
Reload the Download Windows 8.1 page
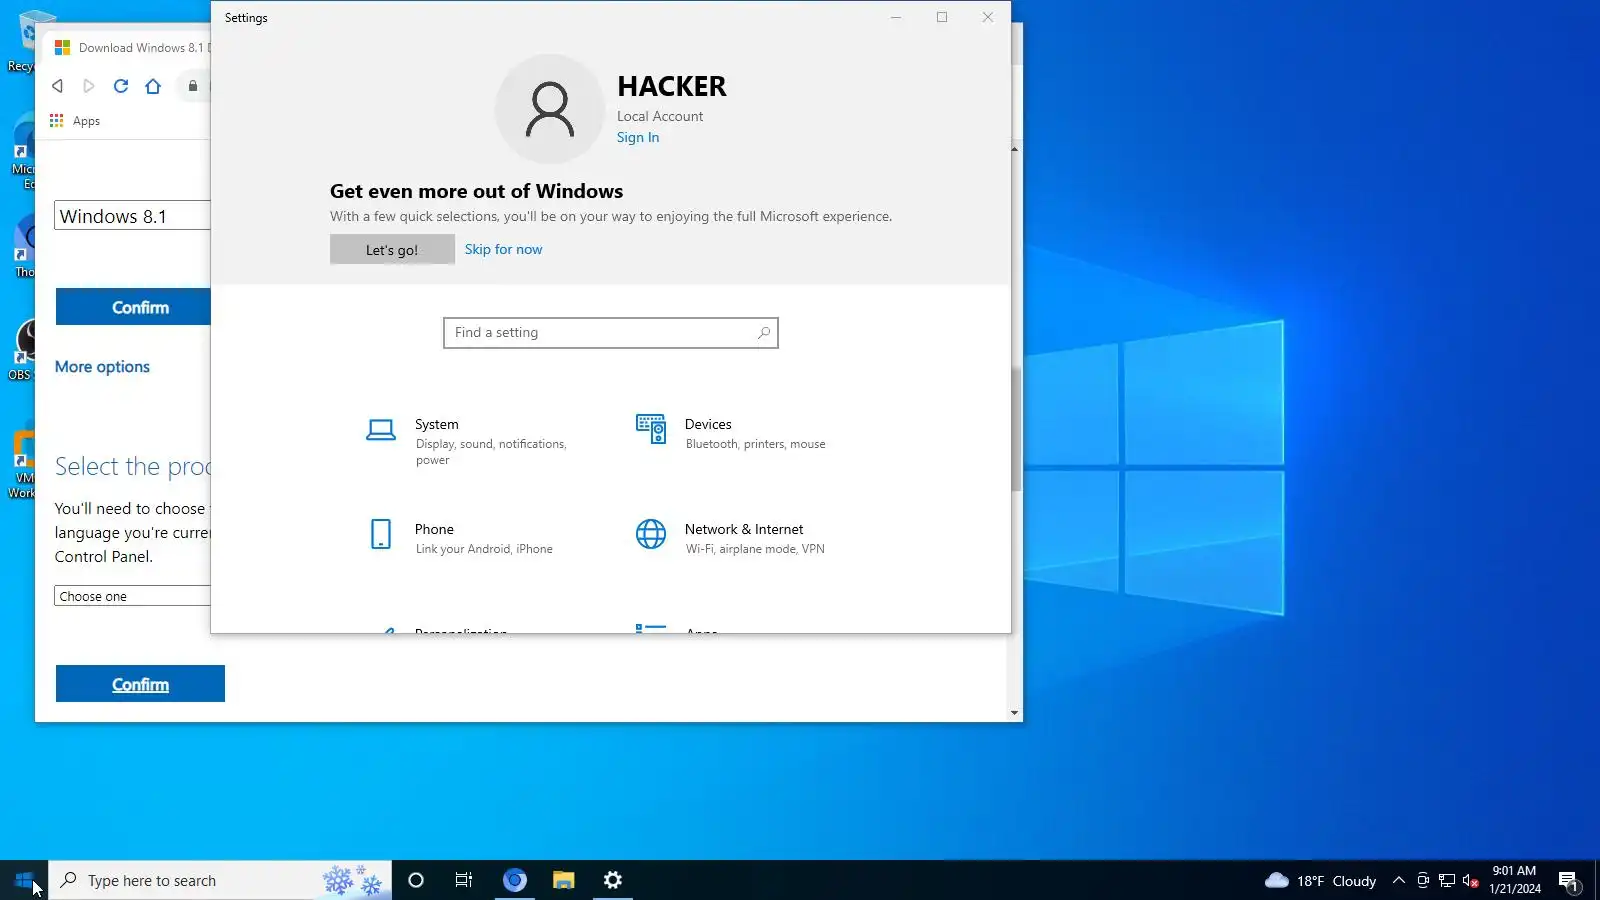(x=121, y=86)
